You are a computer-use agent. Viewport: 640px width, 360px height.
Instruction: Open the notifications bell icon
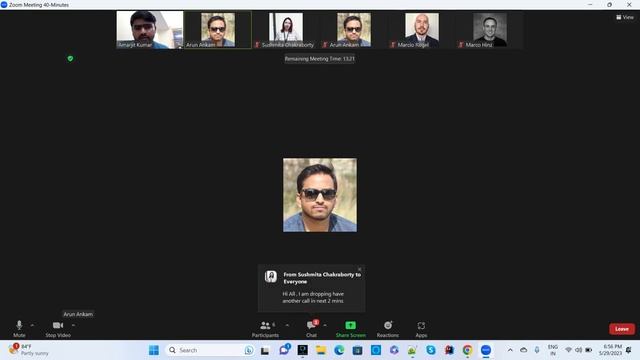coord(629,350)
